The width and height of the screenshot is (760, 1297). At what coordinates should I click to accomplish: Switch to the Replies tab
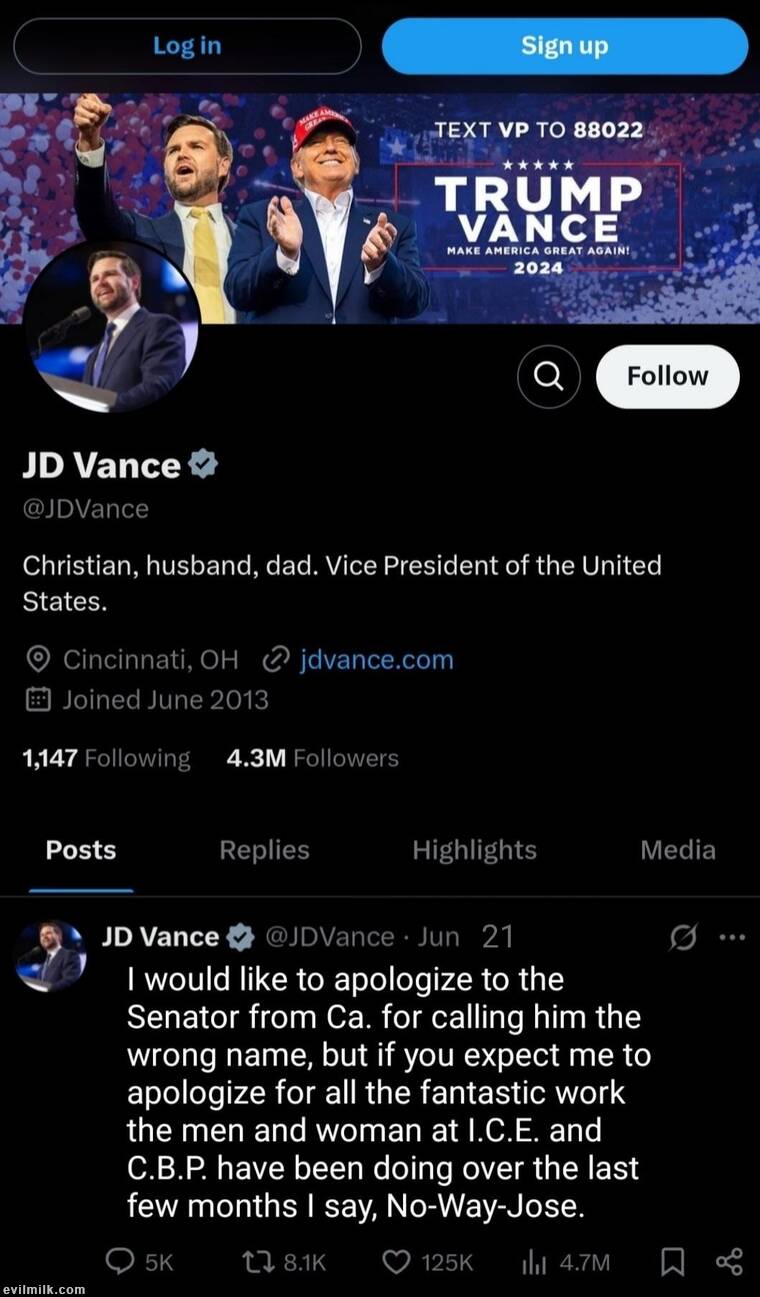[x=264, y=850]
